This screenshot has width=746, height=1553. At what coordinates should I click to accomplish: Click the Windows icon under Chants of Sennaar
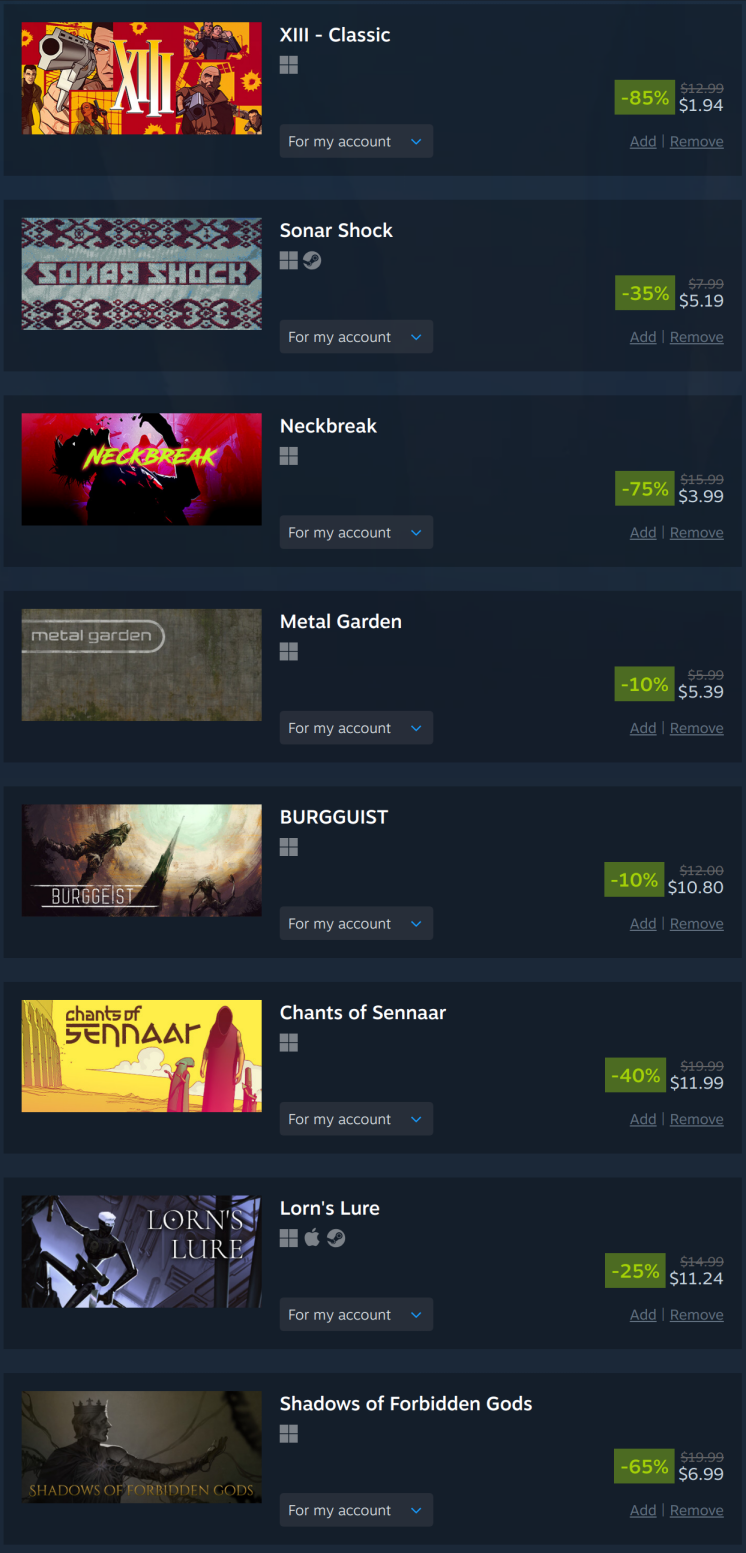(x=289, y=1043)
